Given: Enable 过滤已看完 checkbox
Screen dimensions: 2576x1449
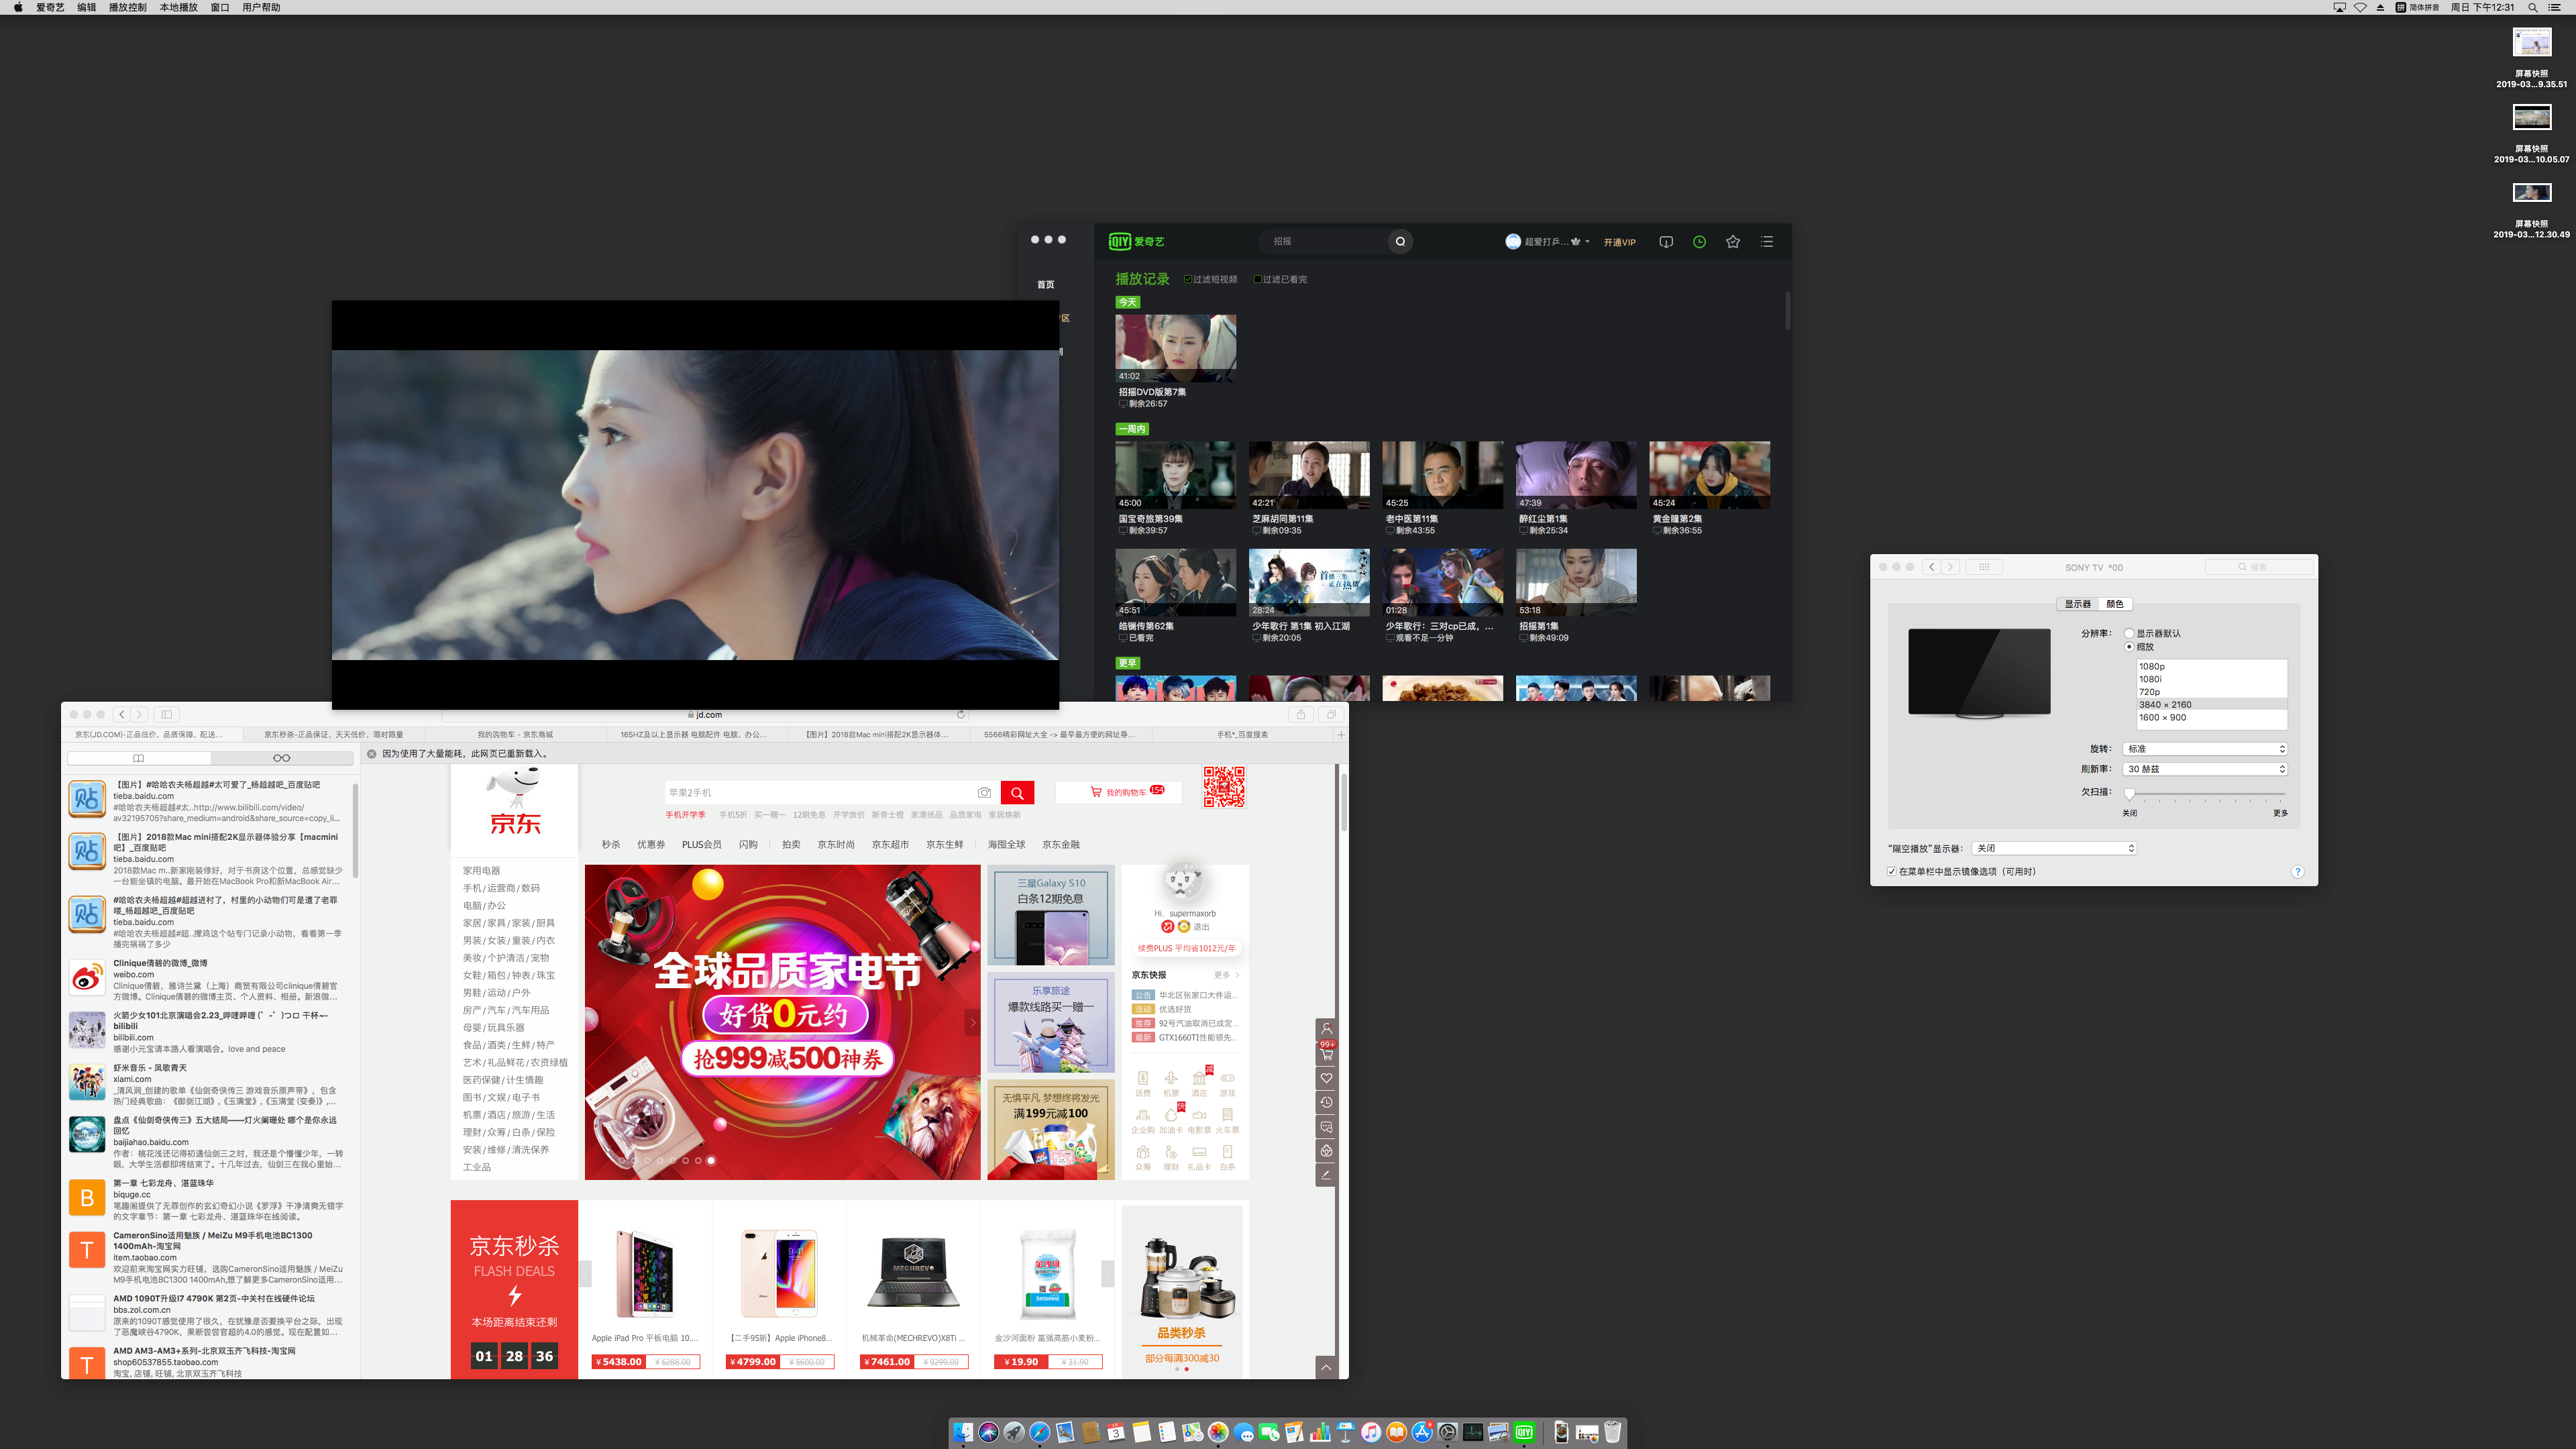Looking at the screenshot, I should click(x=1257, y=279).
